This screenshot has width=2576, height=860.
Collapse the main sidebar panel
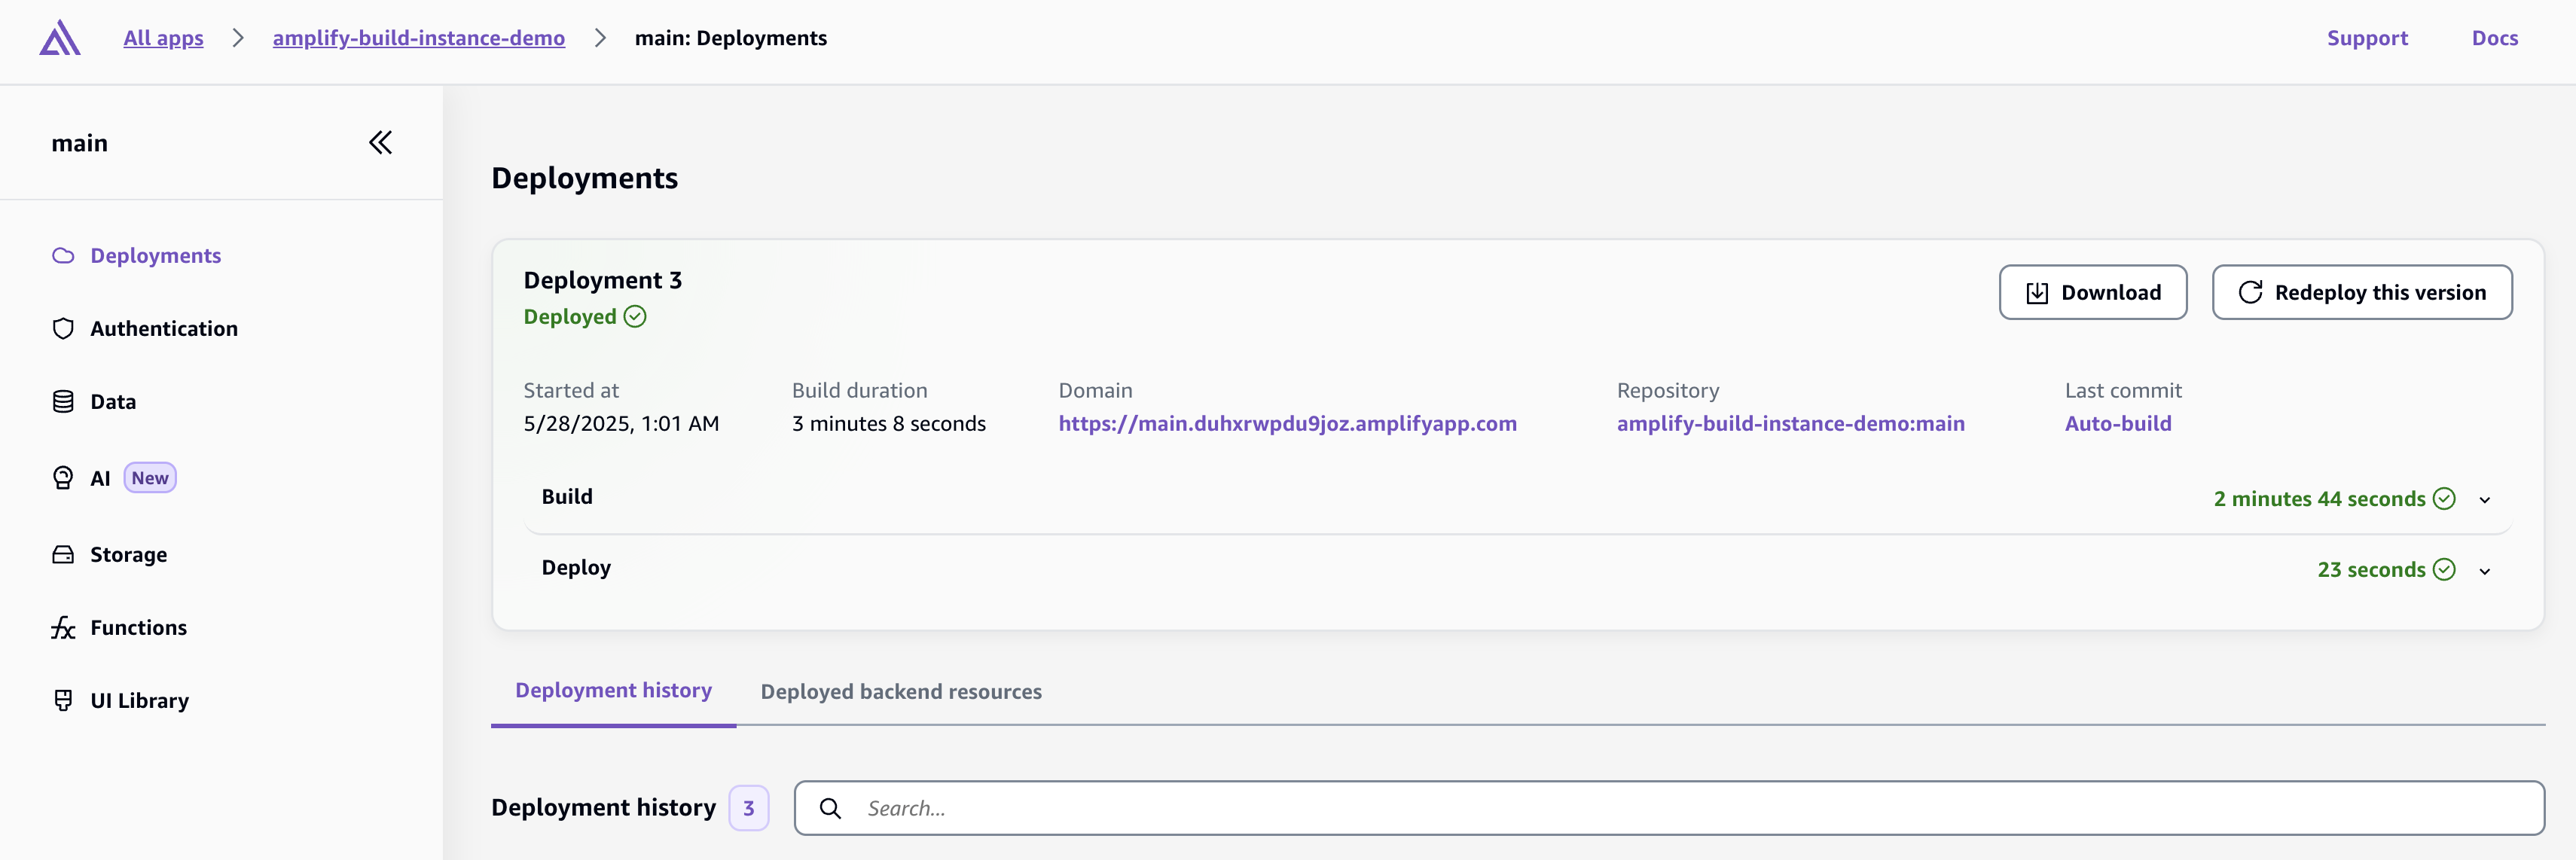(x=380, y=143)
